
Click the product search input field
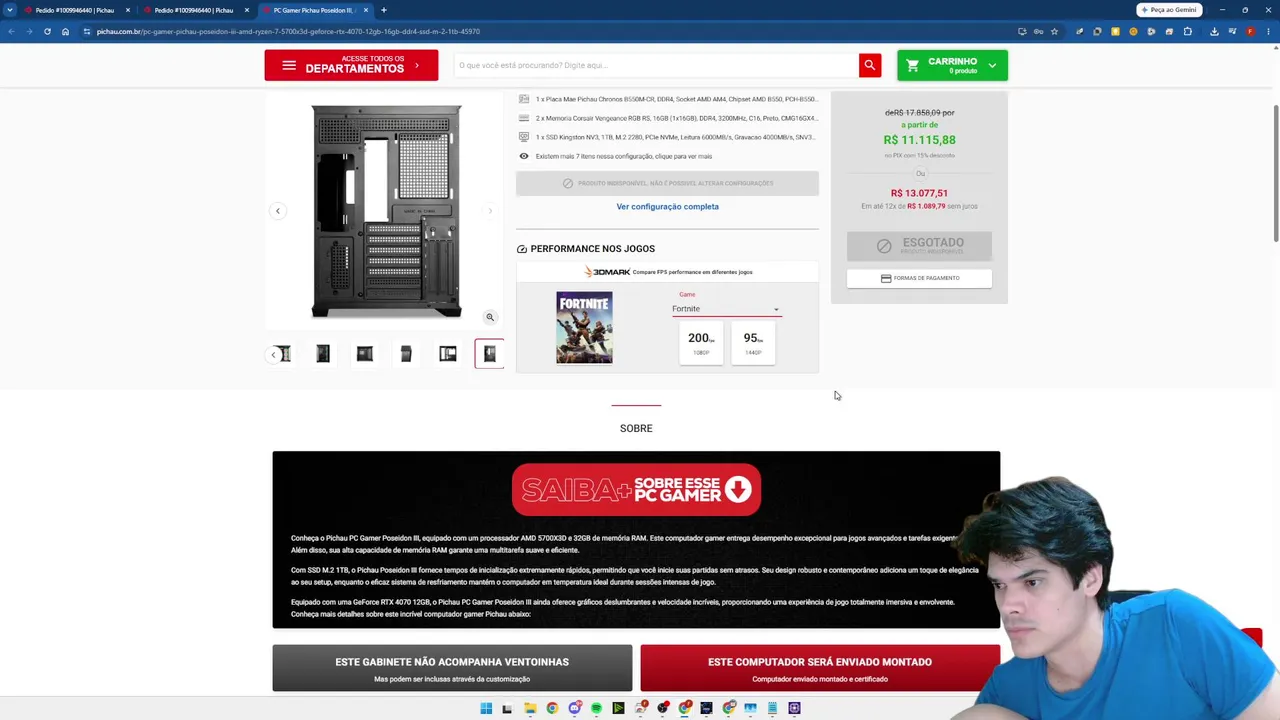[656, 65]
